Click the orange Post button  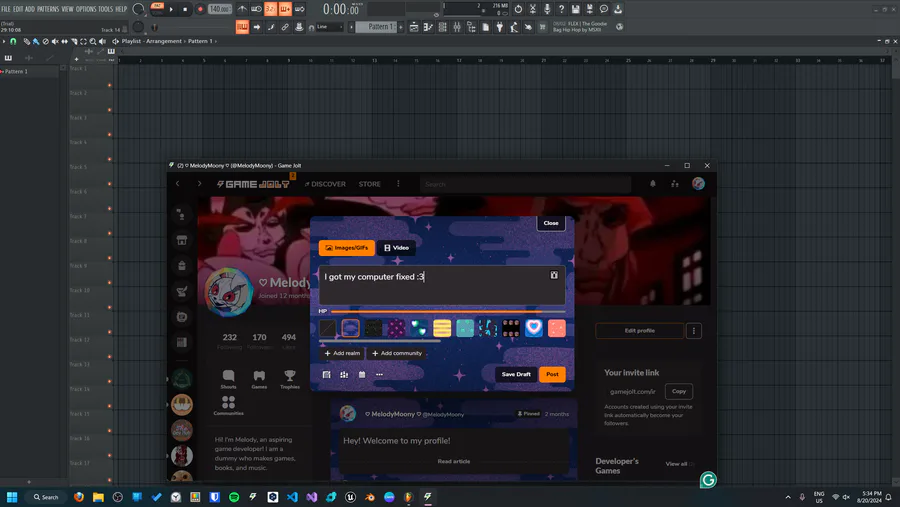pyautogui.click(x=552, y=374)
